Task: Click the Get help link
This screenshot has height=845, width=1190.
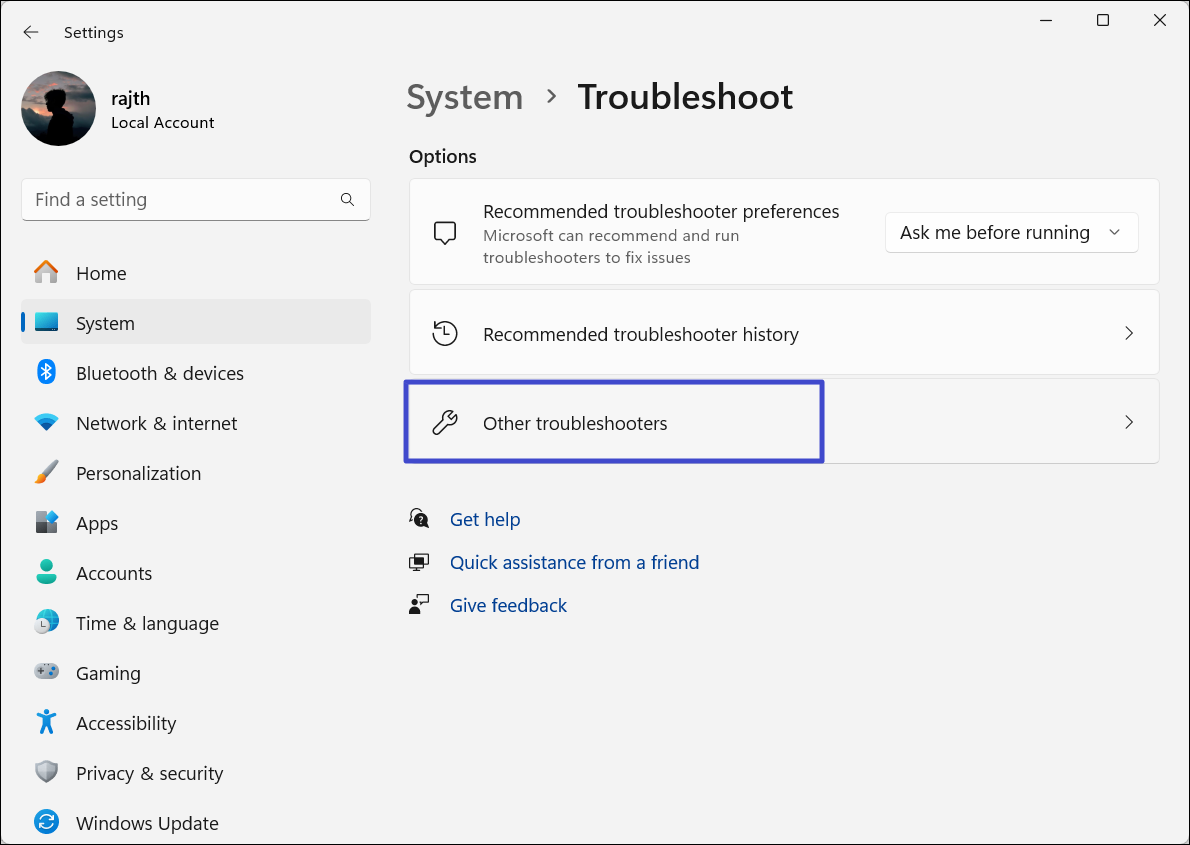Action: [485, 519]
